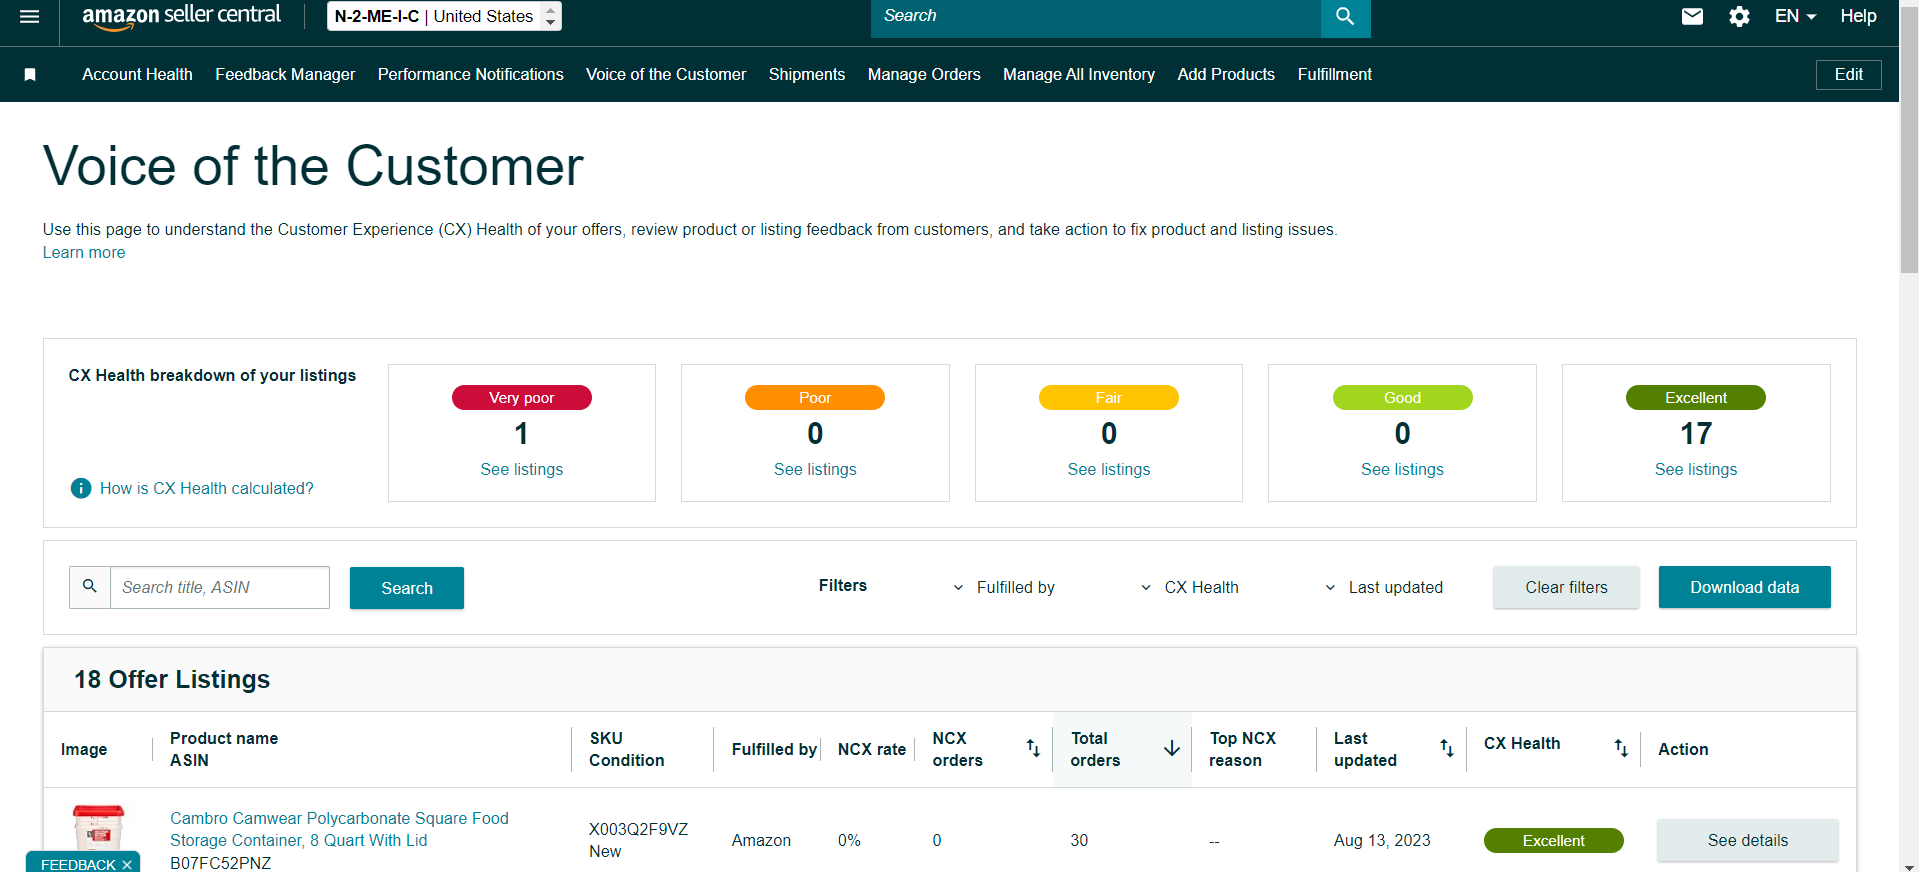Click the magnifier icon beside title search
The height and width of the screenshot is (872, 1919).
[x=90, y=587]
